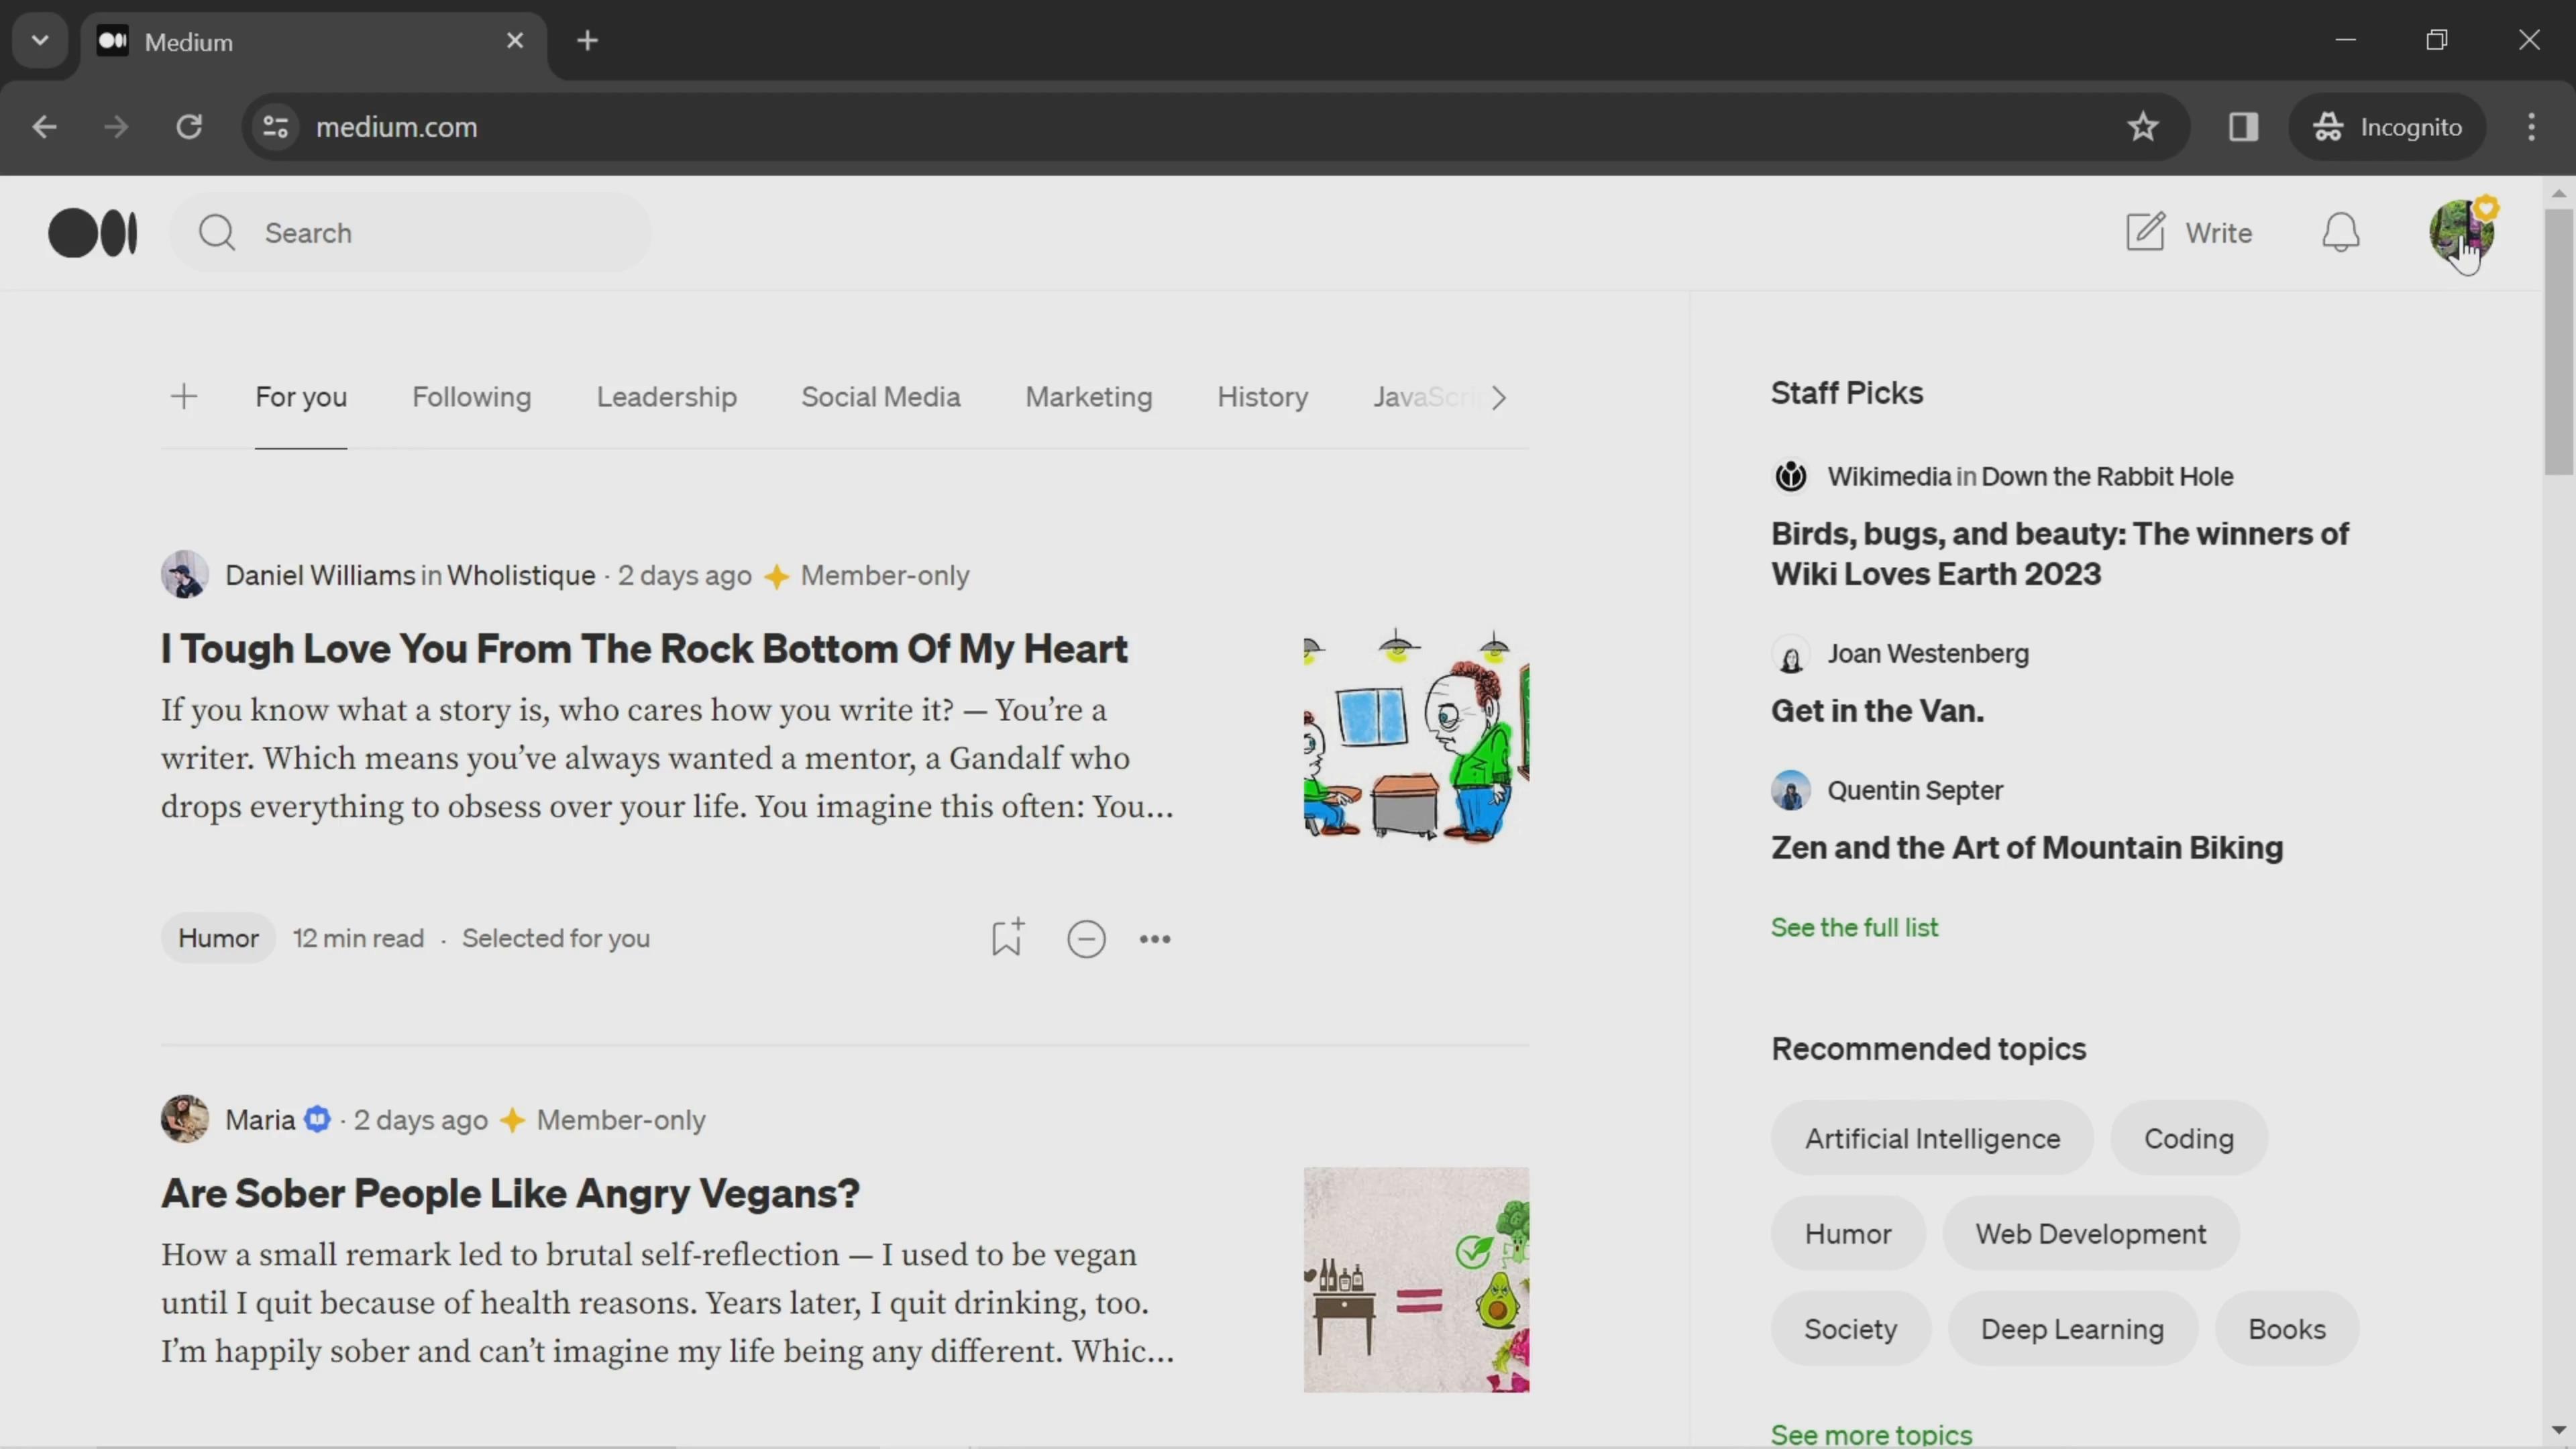Click the hide/less article icon on first post
The height and width of the screenshot is (1449, 2576).
tap(1086, 938)
